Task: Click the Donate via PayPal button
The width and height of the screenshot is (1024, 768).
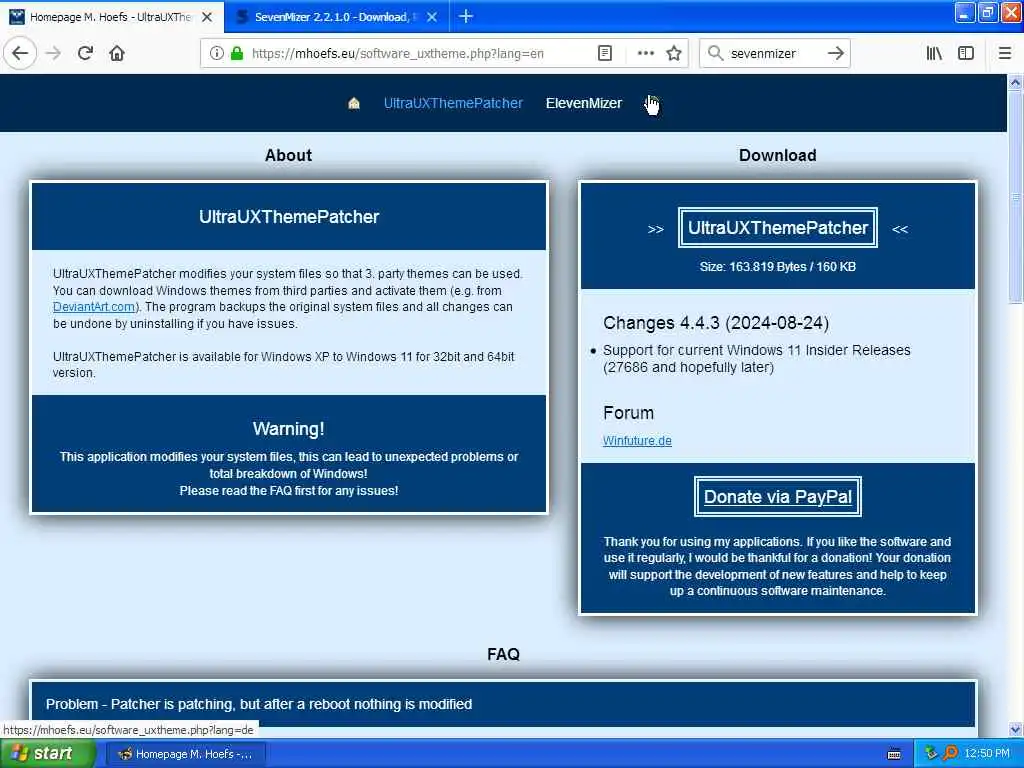Action: (x=778, y=497)
